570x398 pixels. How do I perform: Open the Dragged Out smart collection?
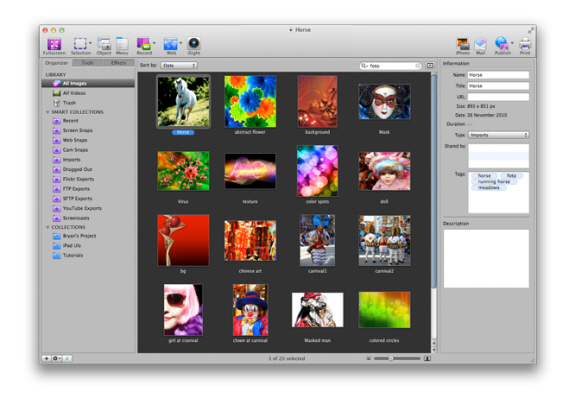(88, 169)
